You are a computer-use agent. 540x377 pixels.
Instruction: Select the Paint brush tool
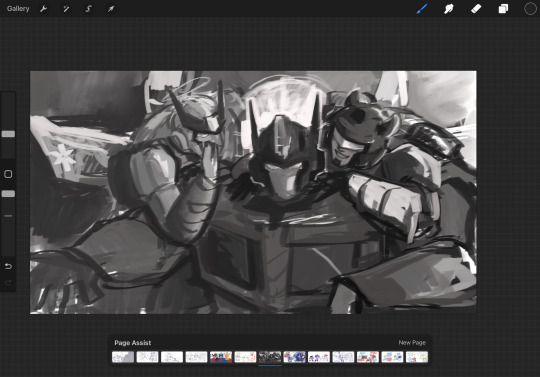coord(422,9)
